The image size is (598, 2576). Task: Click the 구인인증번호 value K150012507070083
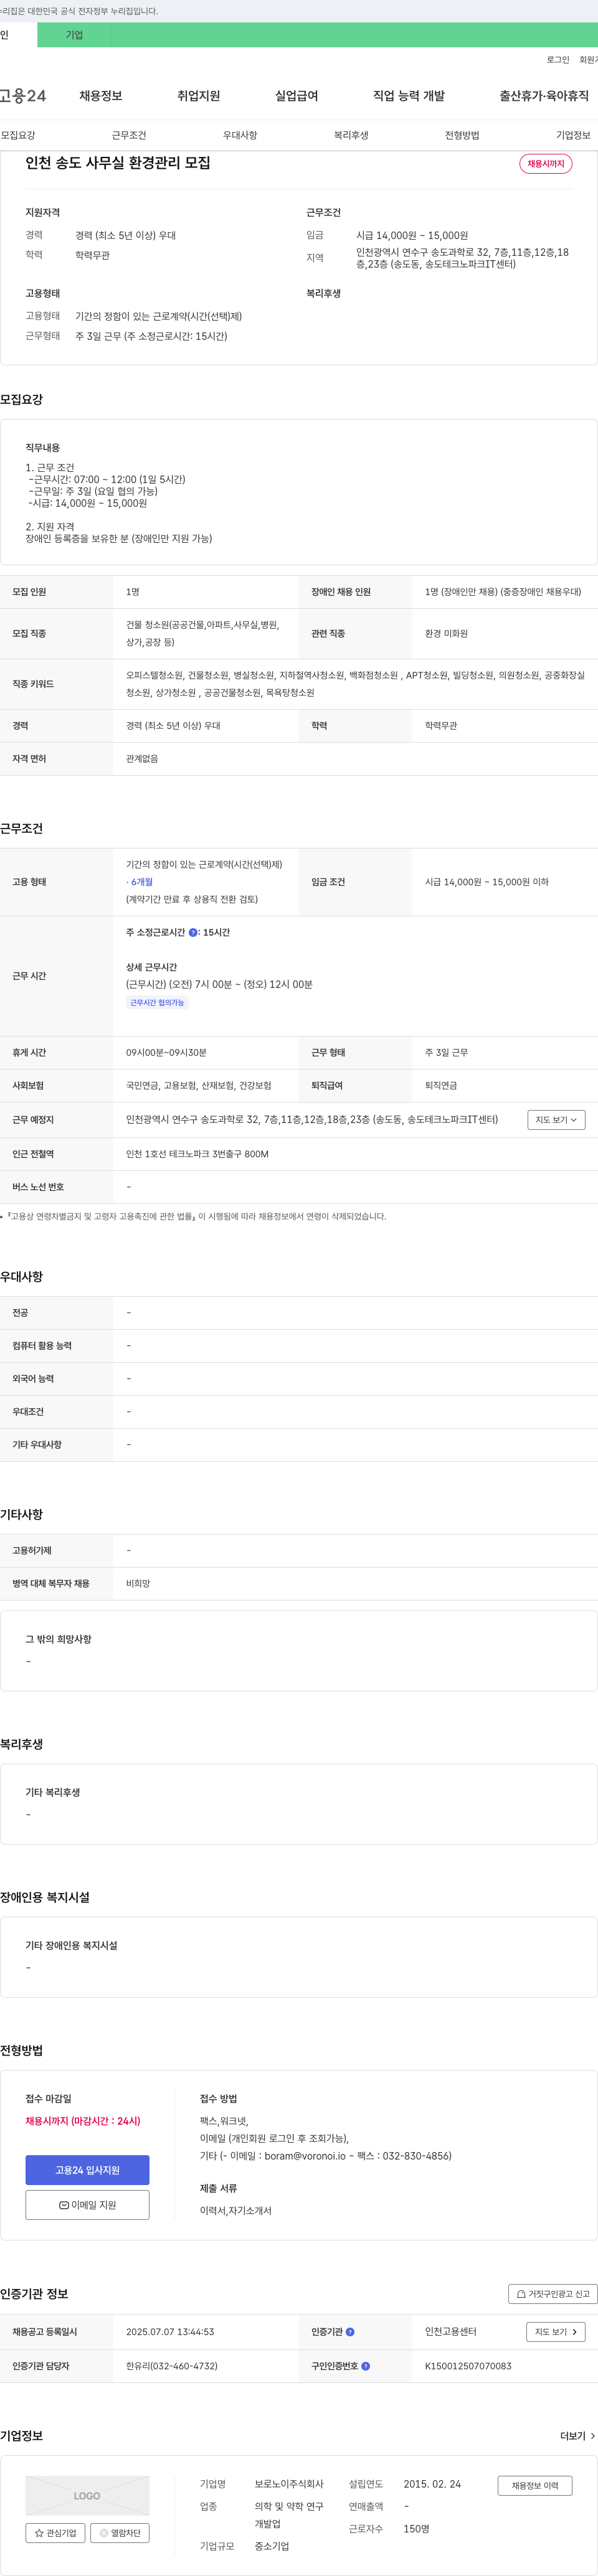468,2366
